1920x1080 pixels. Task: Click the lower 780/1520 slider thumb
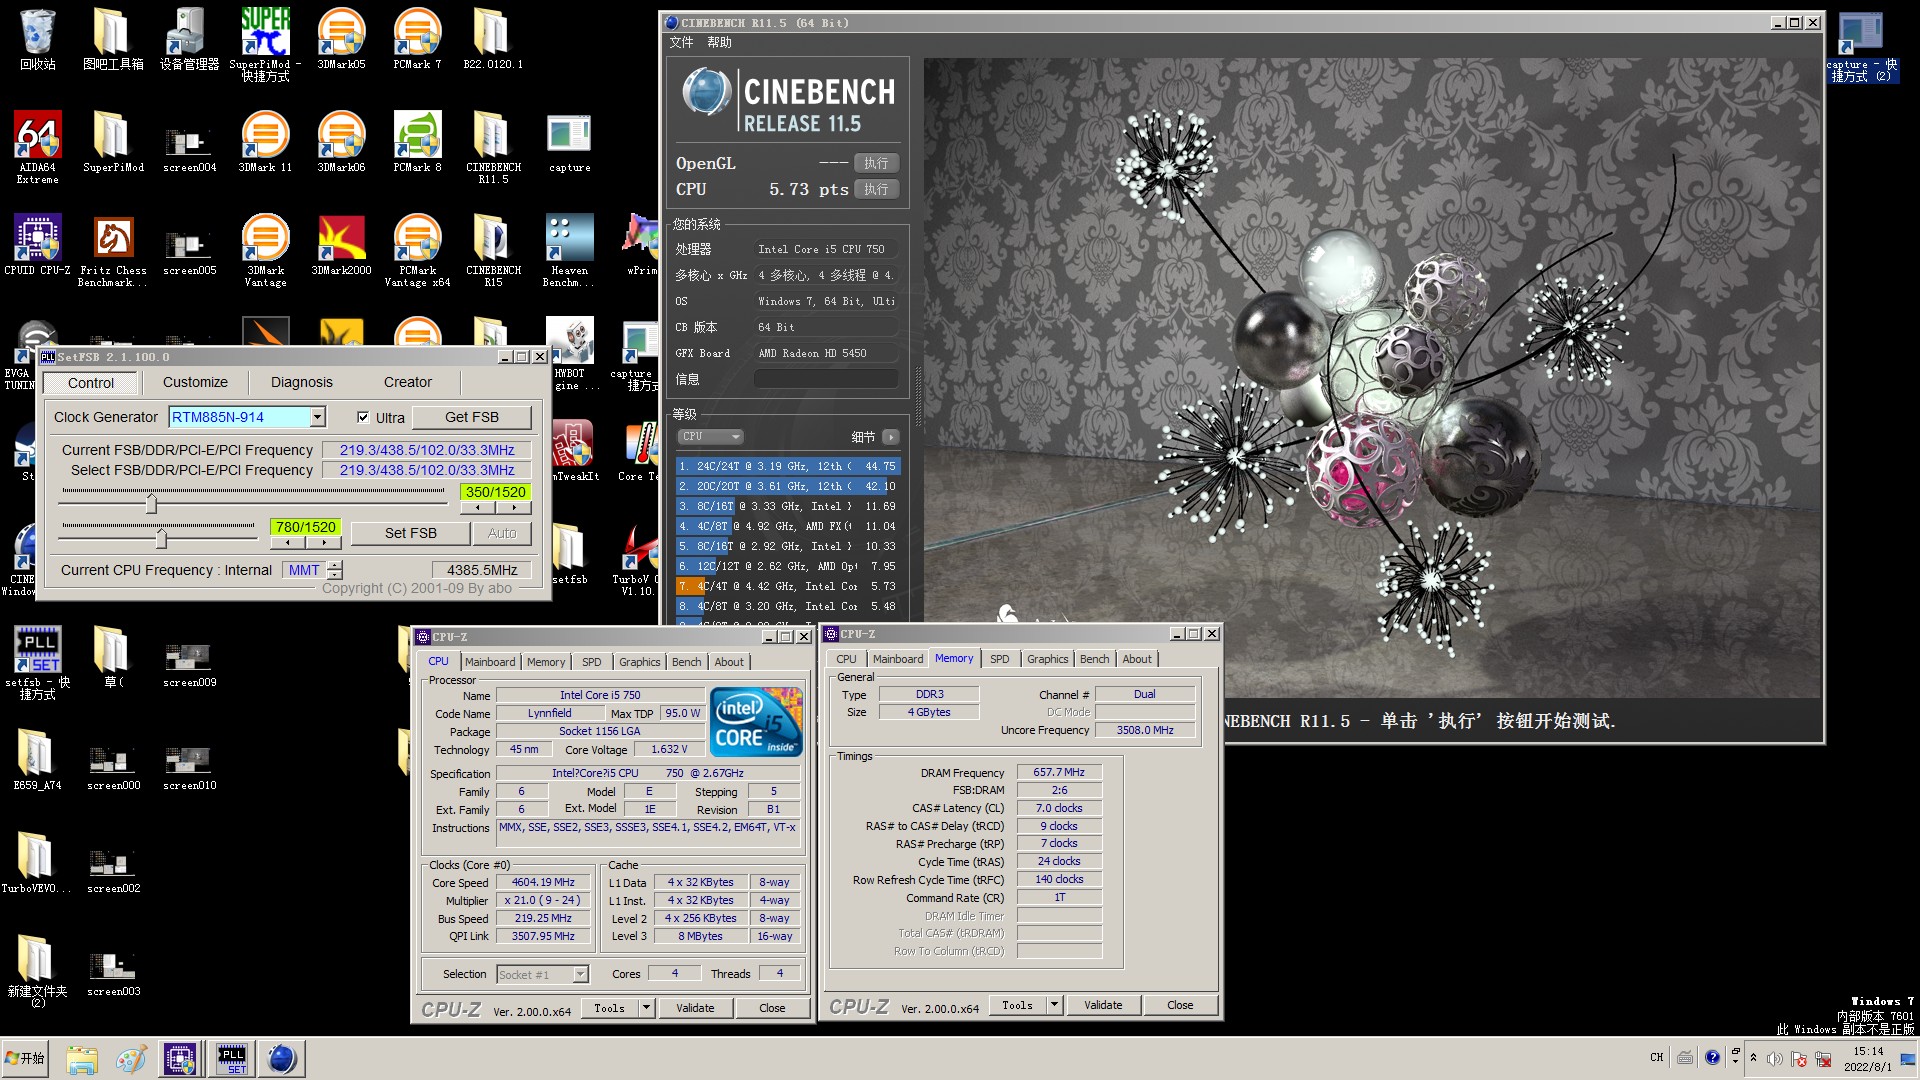click(161, 538)
